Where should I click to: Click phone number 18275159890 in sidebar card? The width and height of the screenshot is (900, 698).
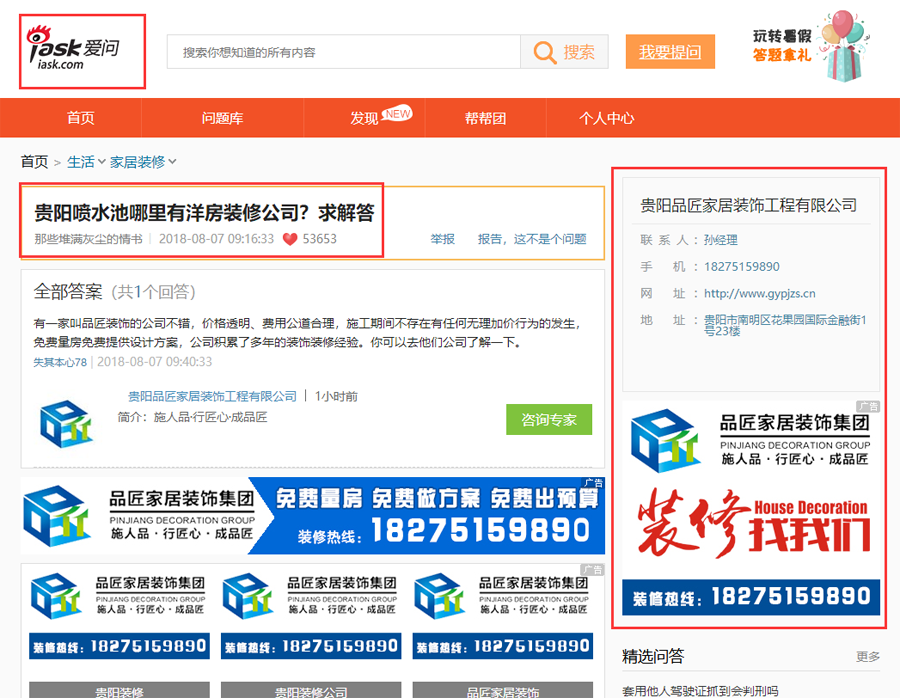(742, 266)
